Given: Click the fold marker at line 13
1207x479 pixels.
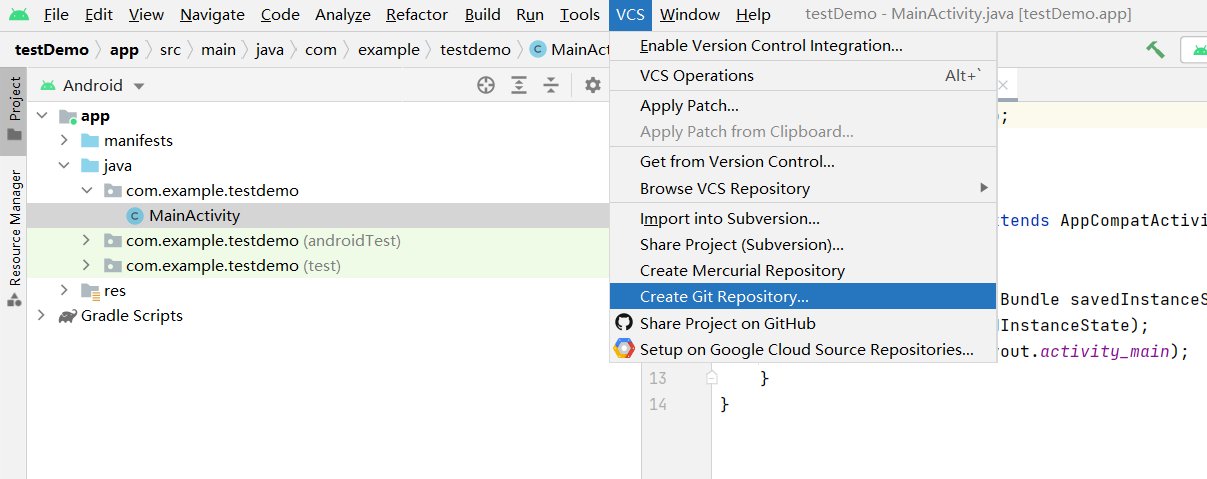Looking at the screenshot, I should (x=711, y=379).
